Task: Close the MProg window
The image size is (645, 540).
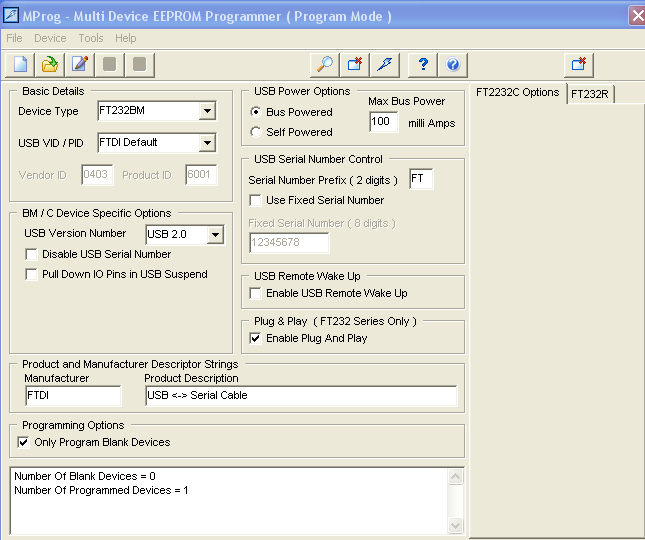Action: click(x=637, y=16)
